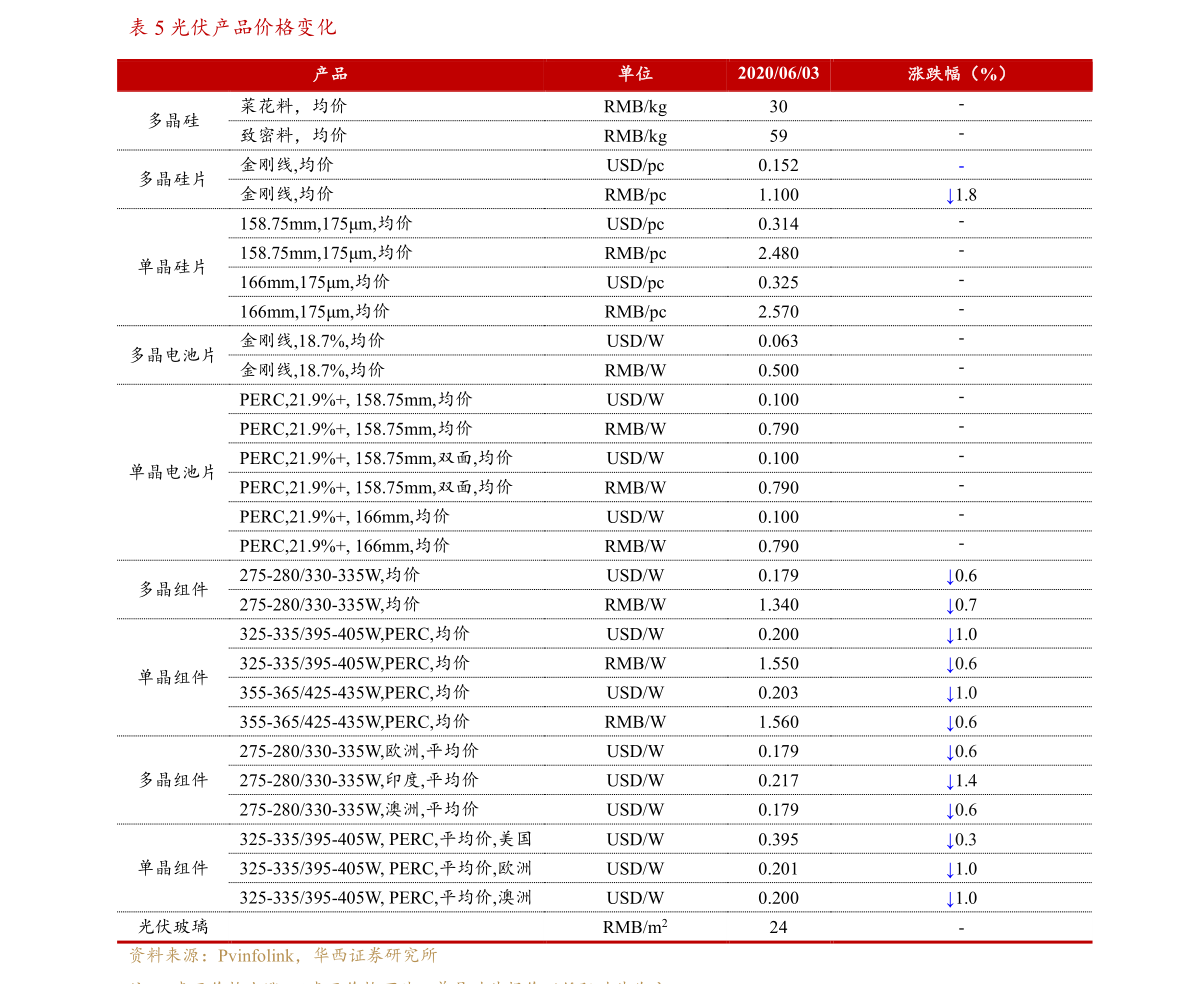The image size is (1191, 984).
Task: Click the topmost blue down arrow
Action: [x=950, y=196]
